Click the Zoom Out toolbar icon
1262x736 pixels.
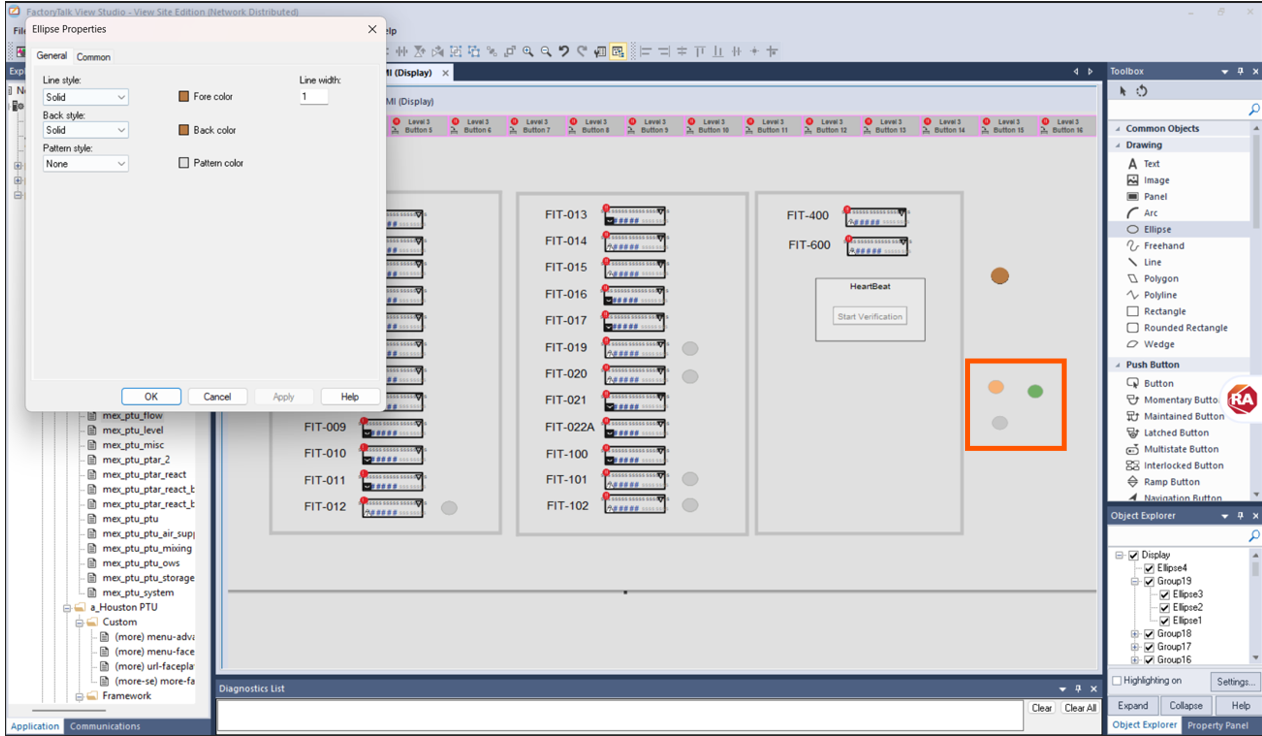546,51
